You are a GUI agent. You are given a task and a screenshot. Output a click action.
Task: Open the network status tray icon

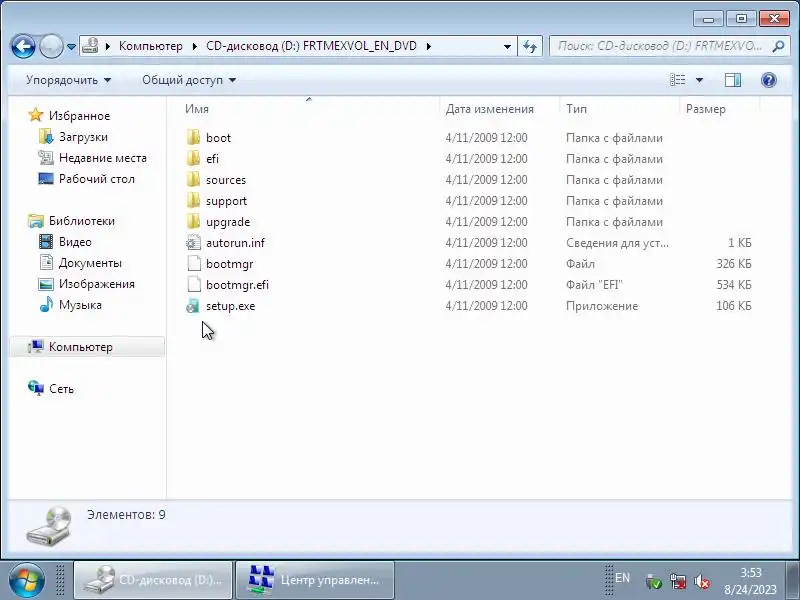point(678,582)
